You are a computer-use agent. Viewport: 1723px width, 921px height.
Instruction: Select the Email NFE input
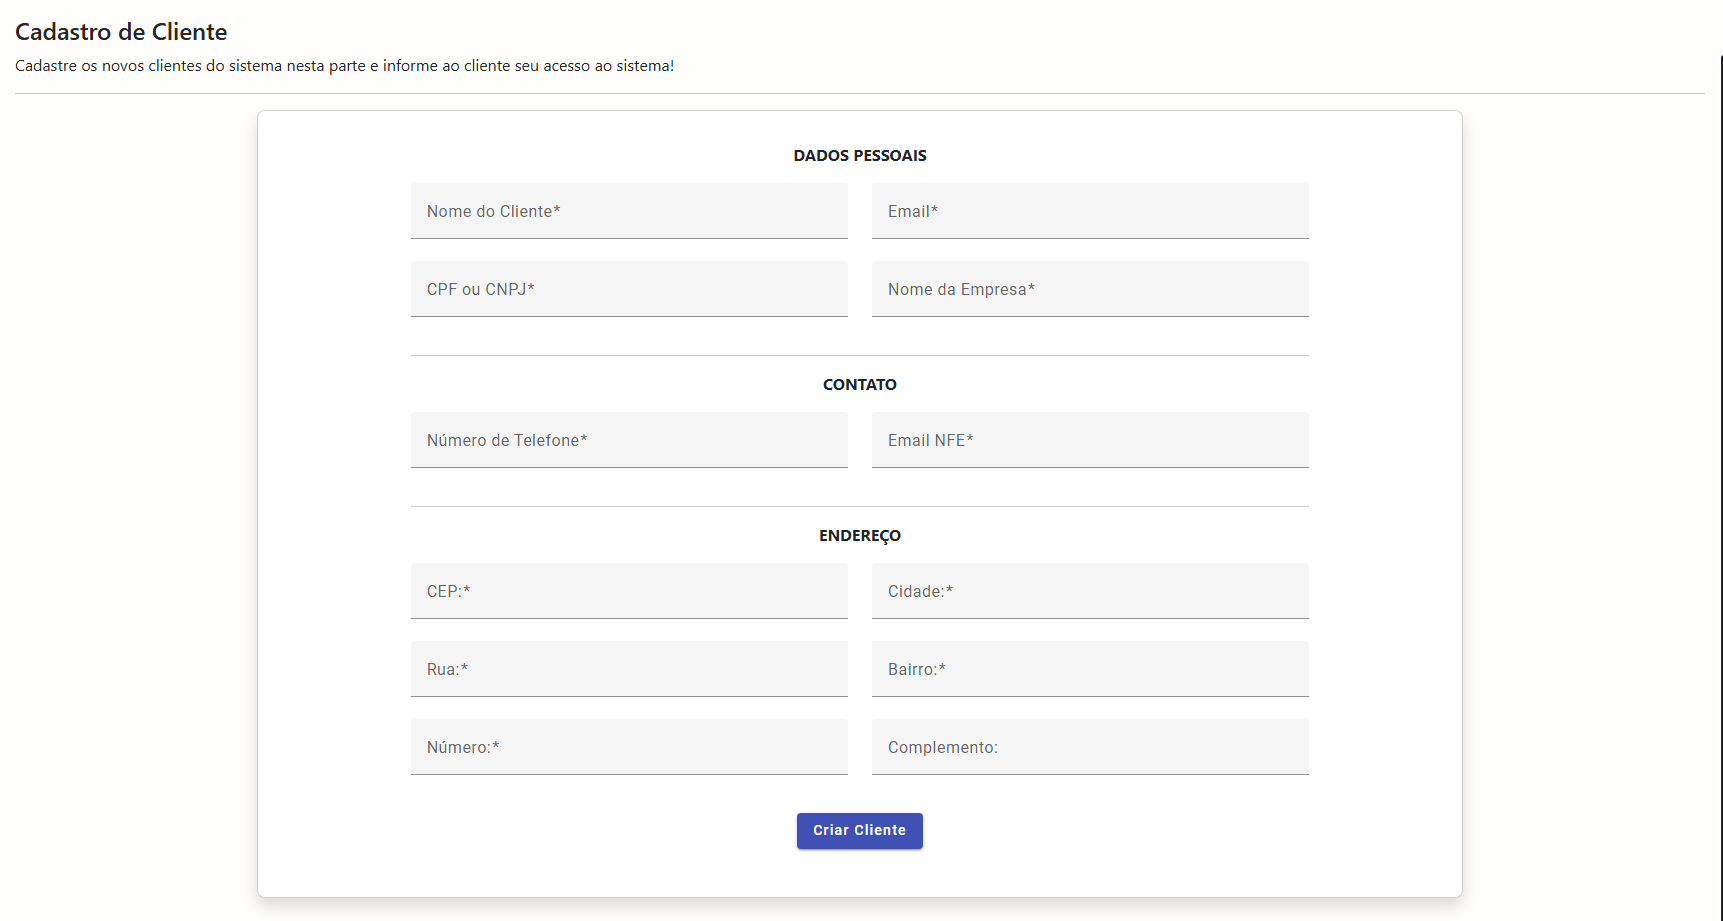(x=1089, y=440)
